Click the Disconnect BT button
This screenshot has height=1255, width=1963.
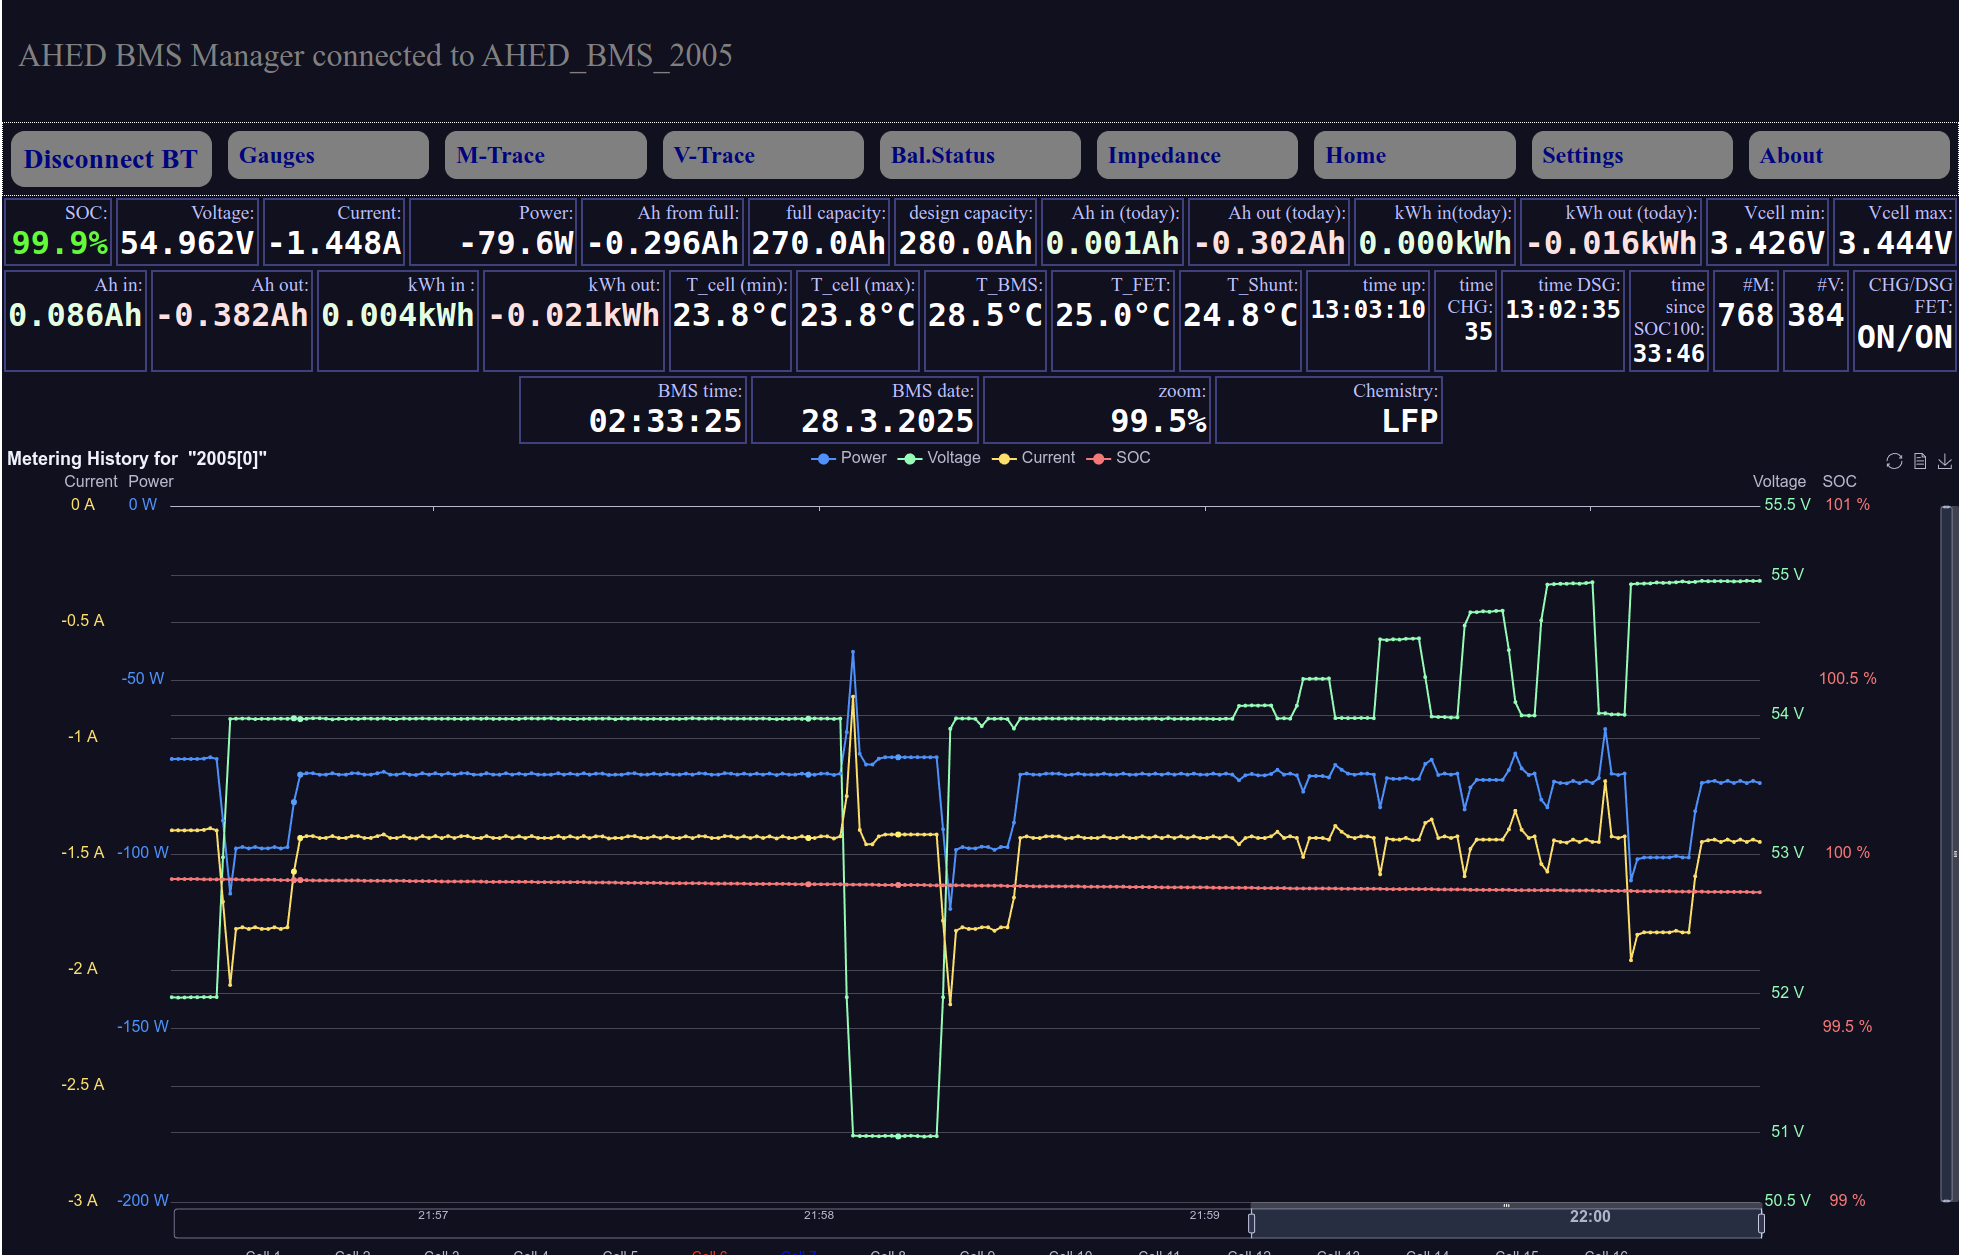[111, 158]
